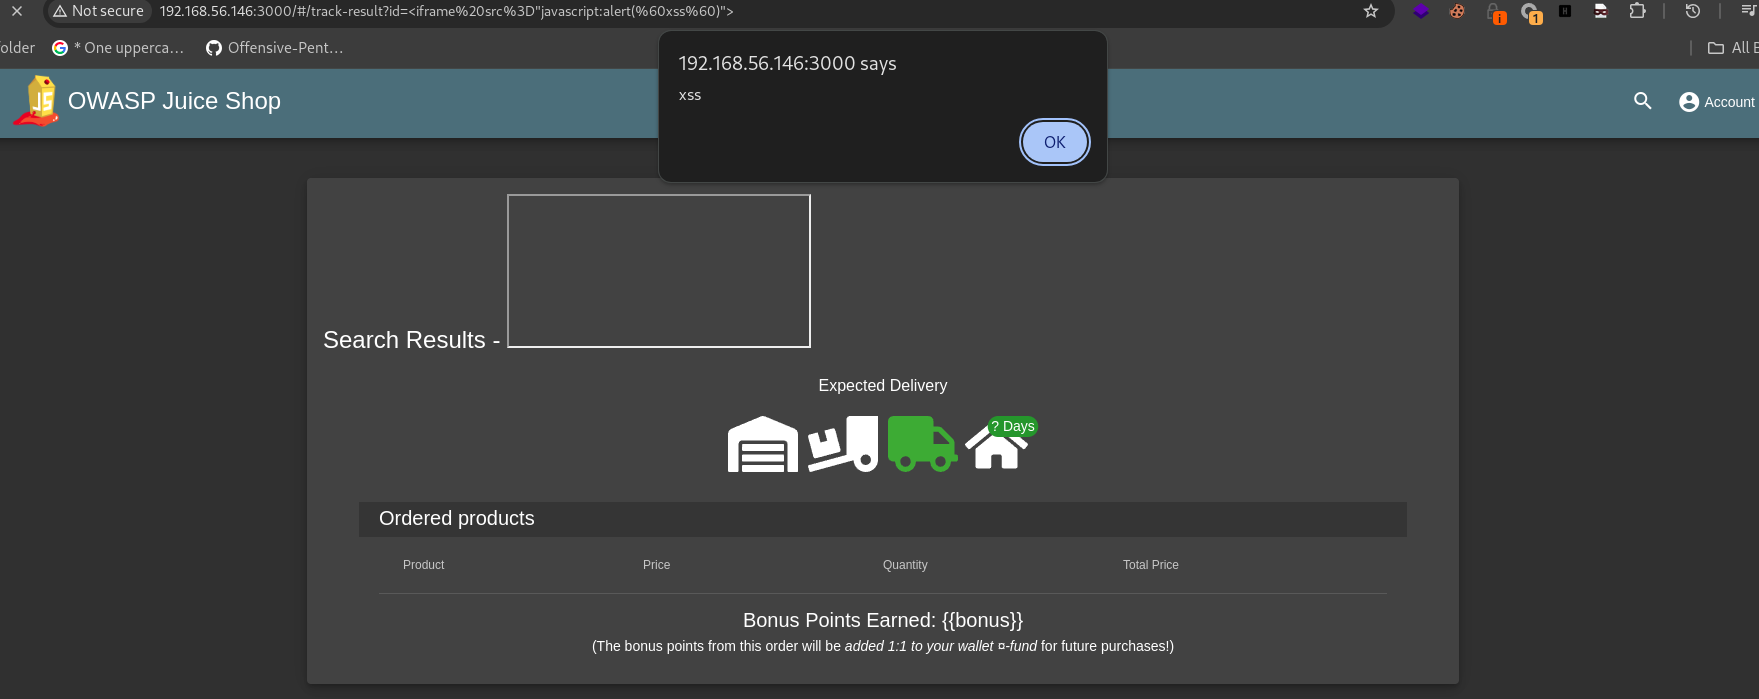Click the Search Results heading
The height and width of the screenshot is (699, 1759).
coord(411,340)
